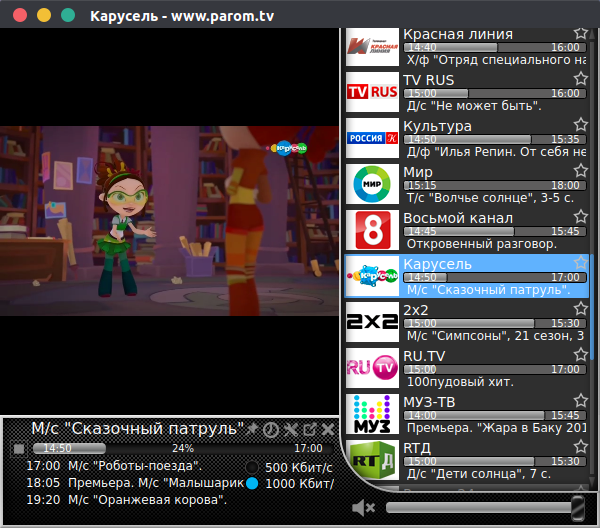The height and width of the screenshot is (528, 600).
Task: Click the green RT Д logo
Action: click(372, 460)
